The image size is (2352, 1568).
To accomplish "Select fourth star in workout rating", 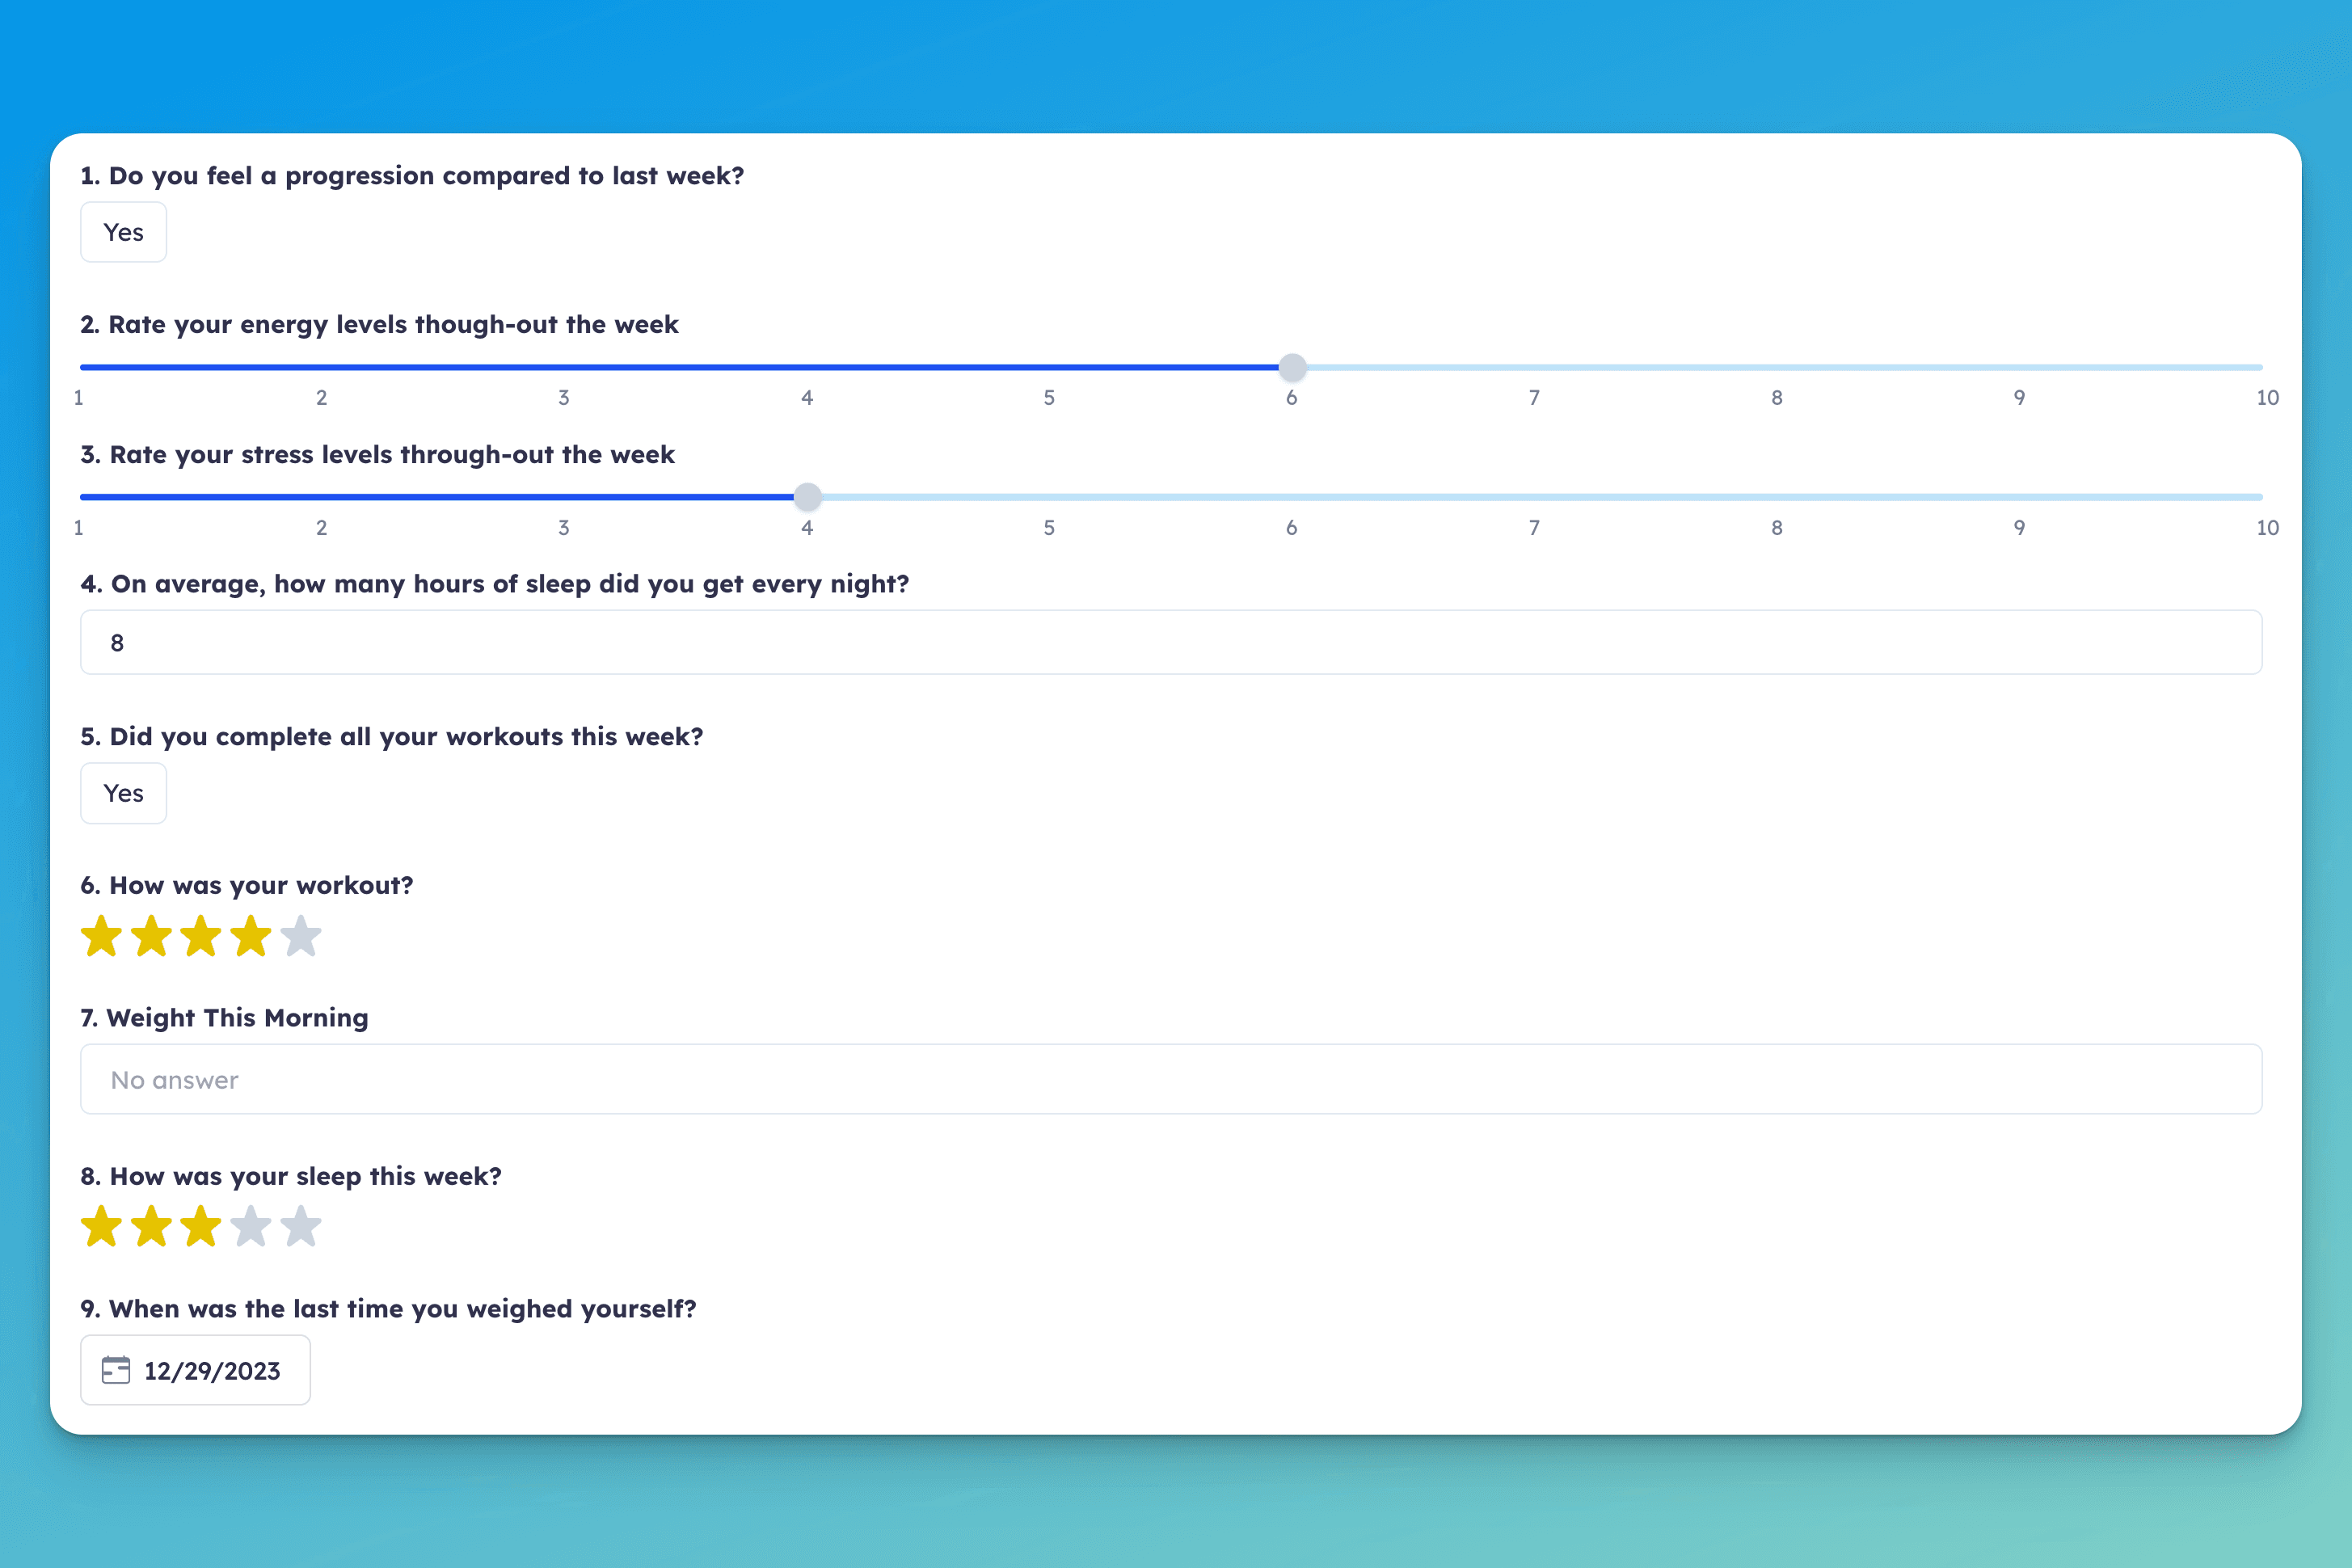I will [x=251, y=937].
